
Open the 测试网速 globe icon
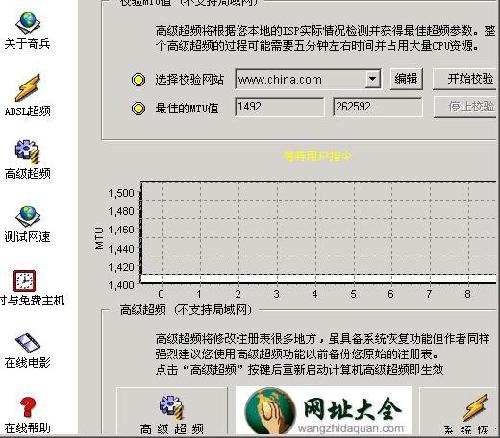(27, 216)
